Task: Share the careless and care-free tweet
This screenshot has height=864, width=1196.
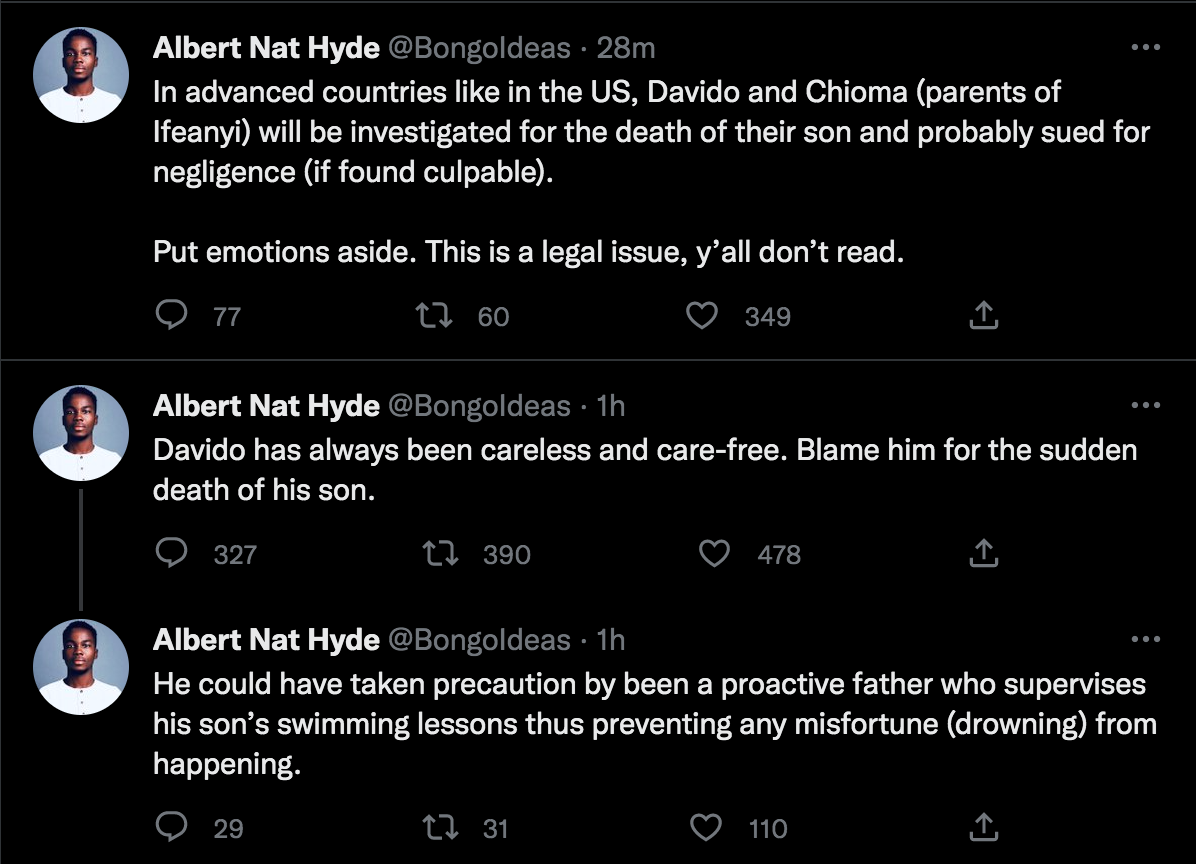Action: click(984, 553)
